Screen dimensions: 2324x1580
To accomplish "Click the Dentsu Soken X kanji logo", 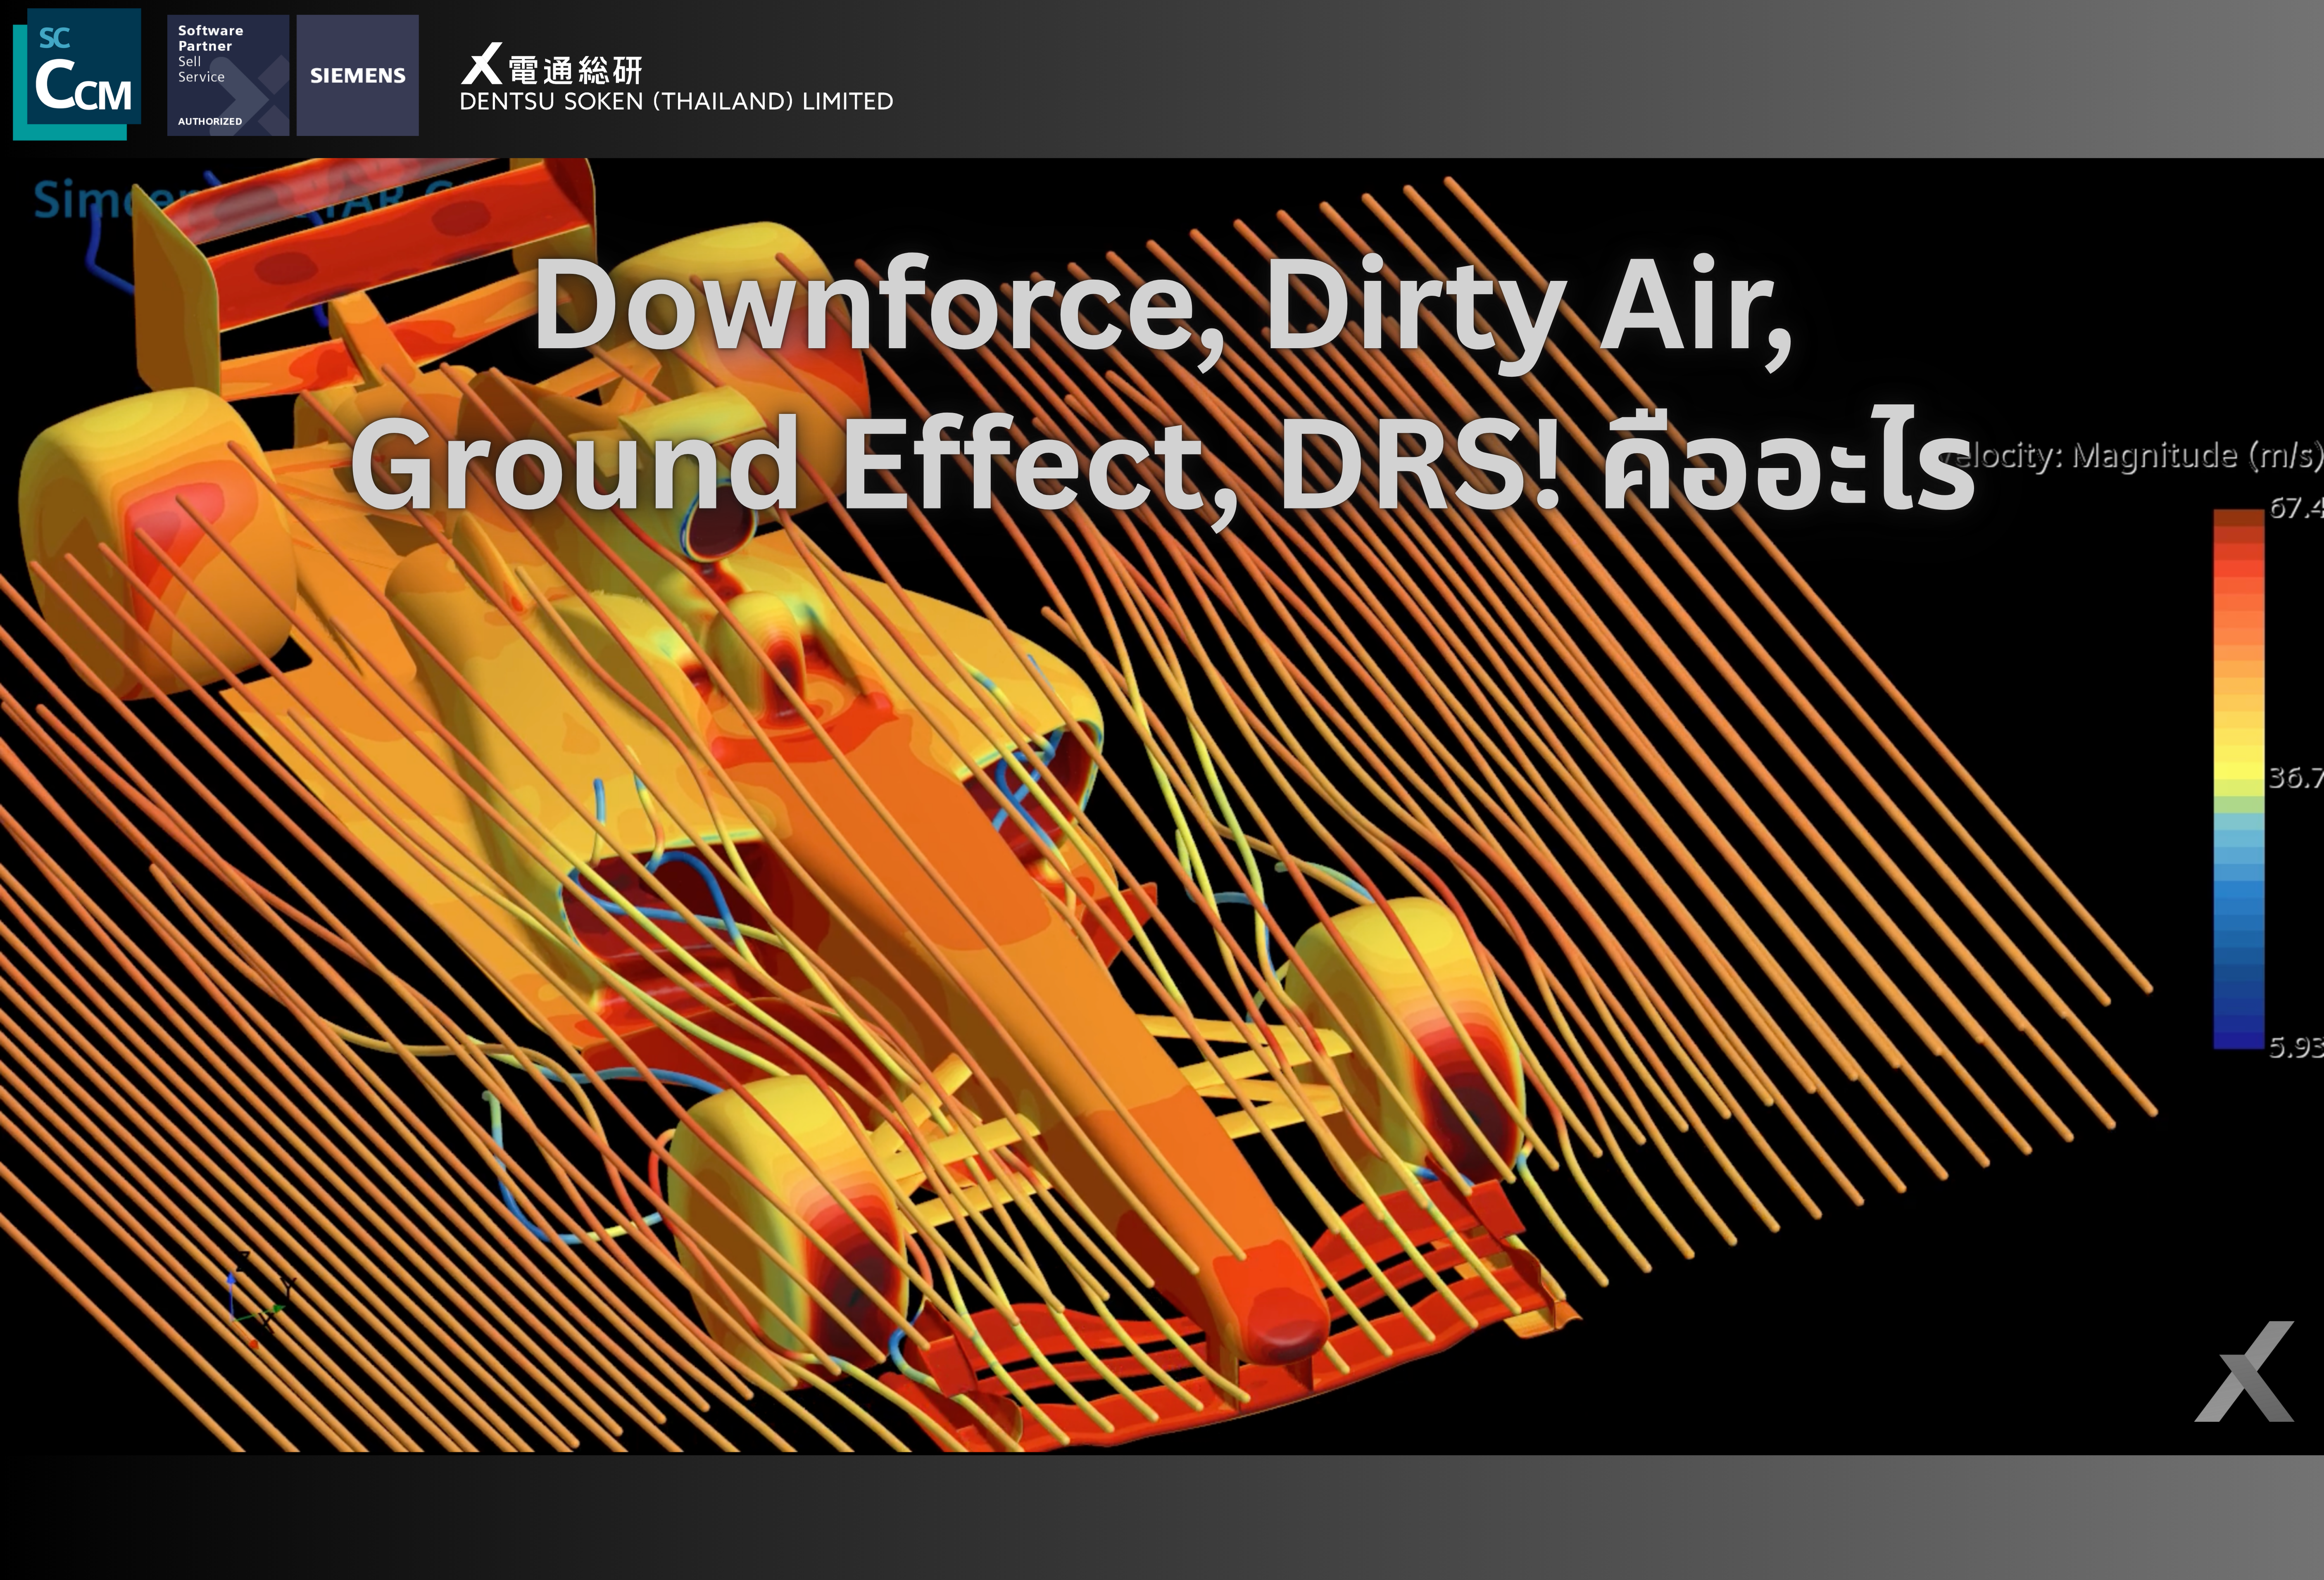I will 552,65.
